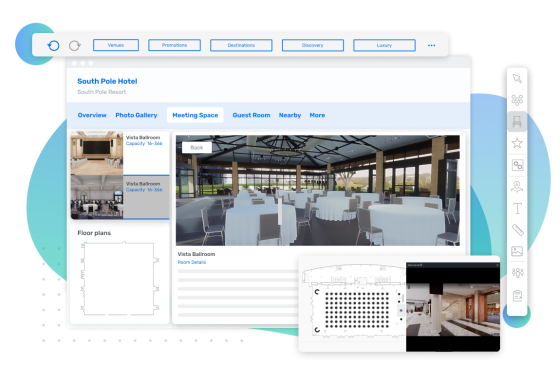Click the Floor plans heading

coord(94,233)
